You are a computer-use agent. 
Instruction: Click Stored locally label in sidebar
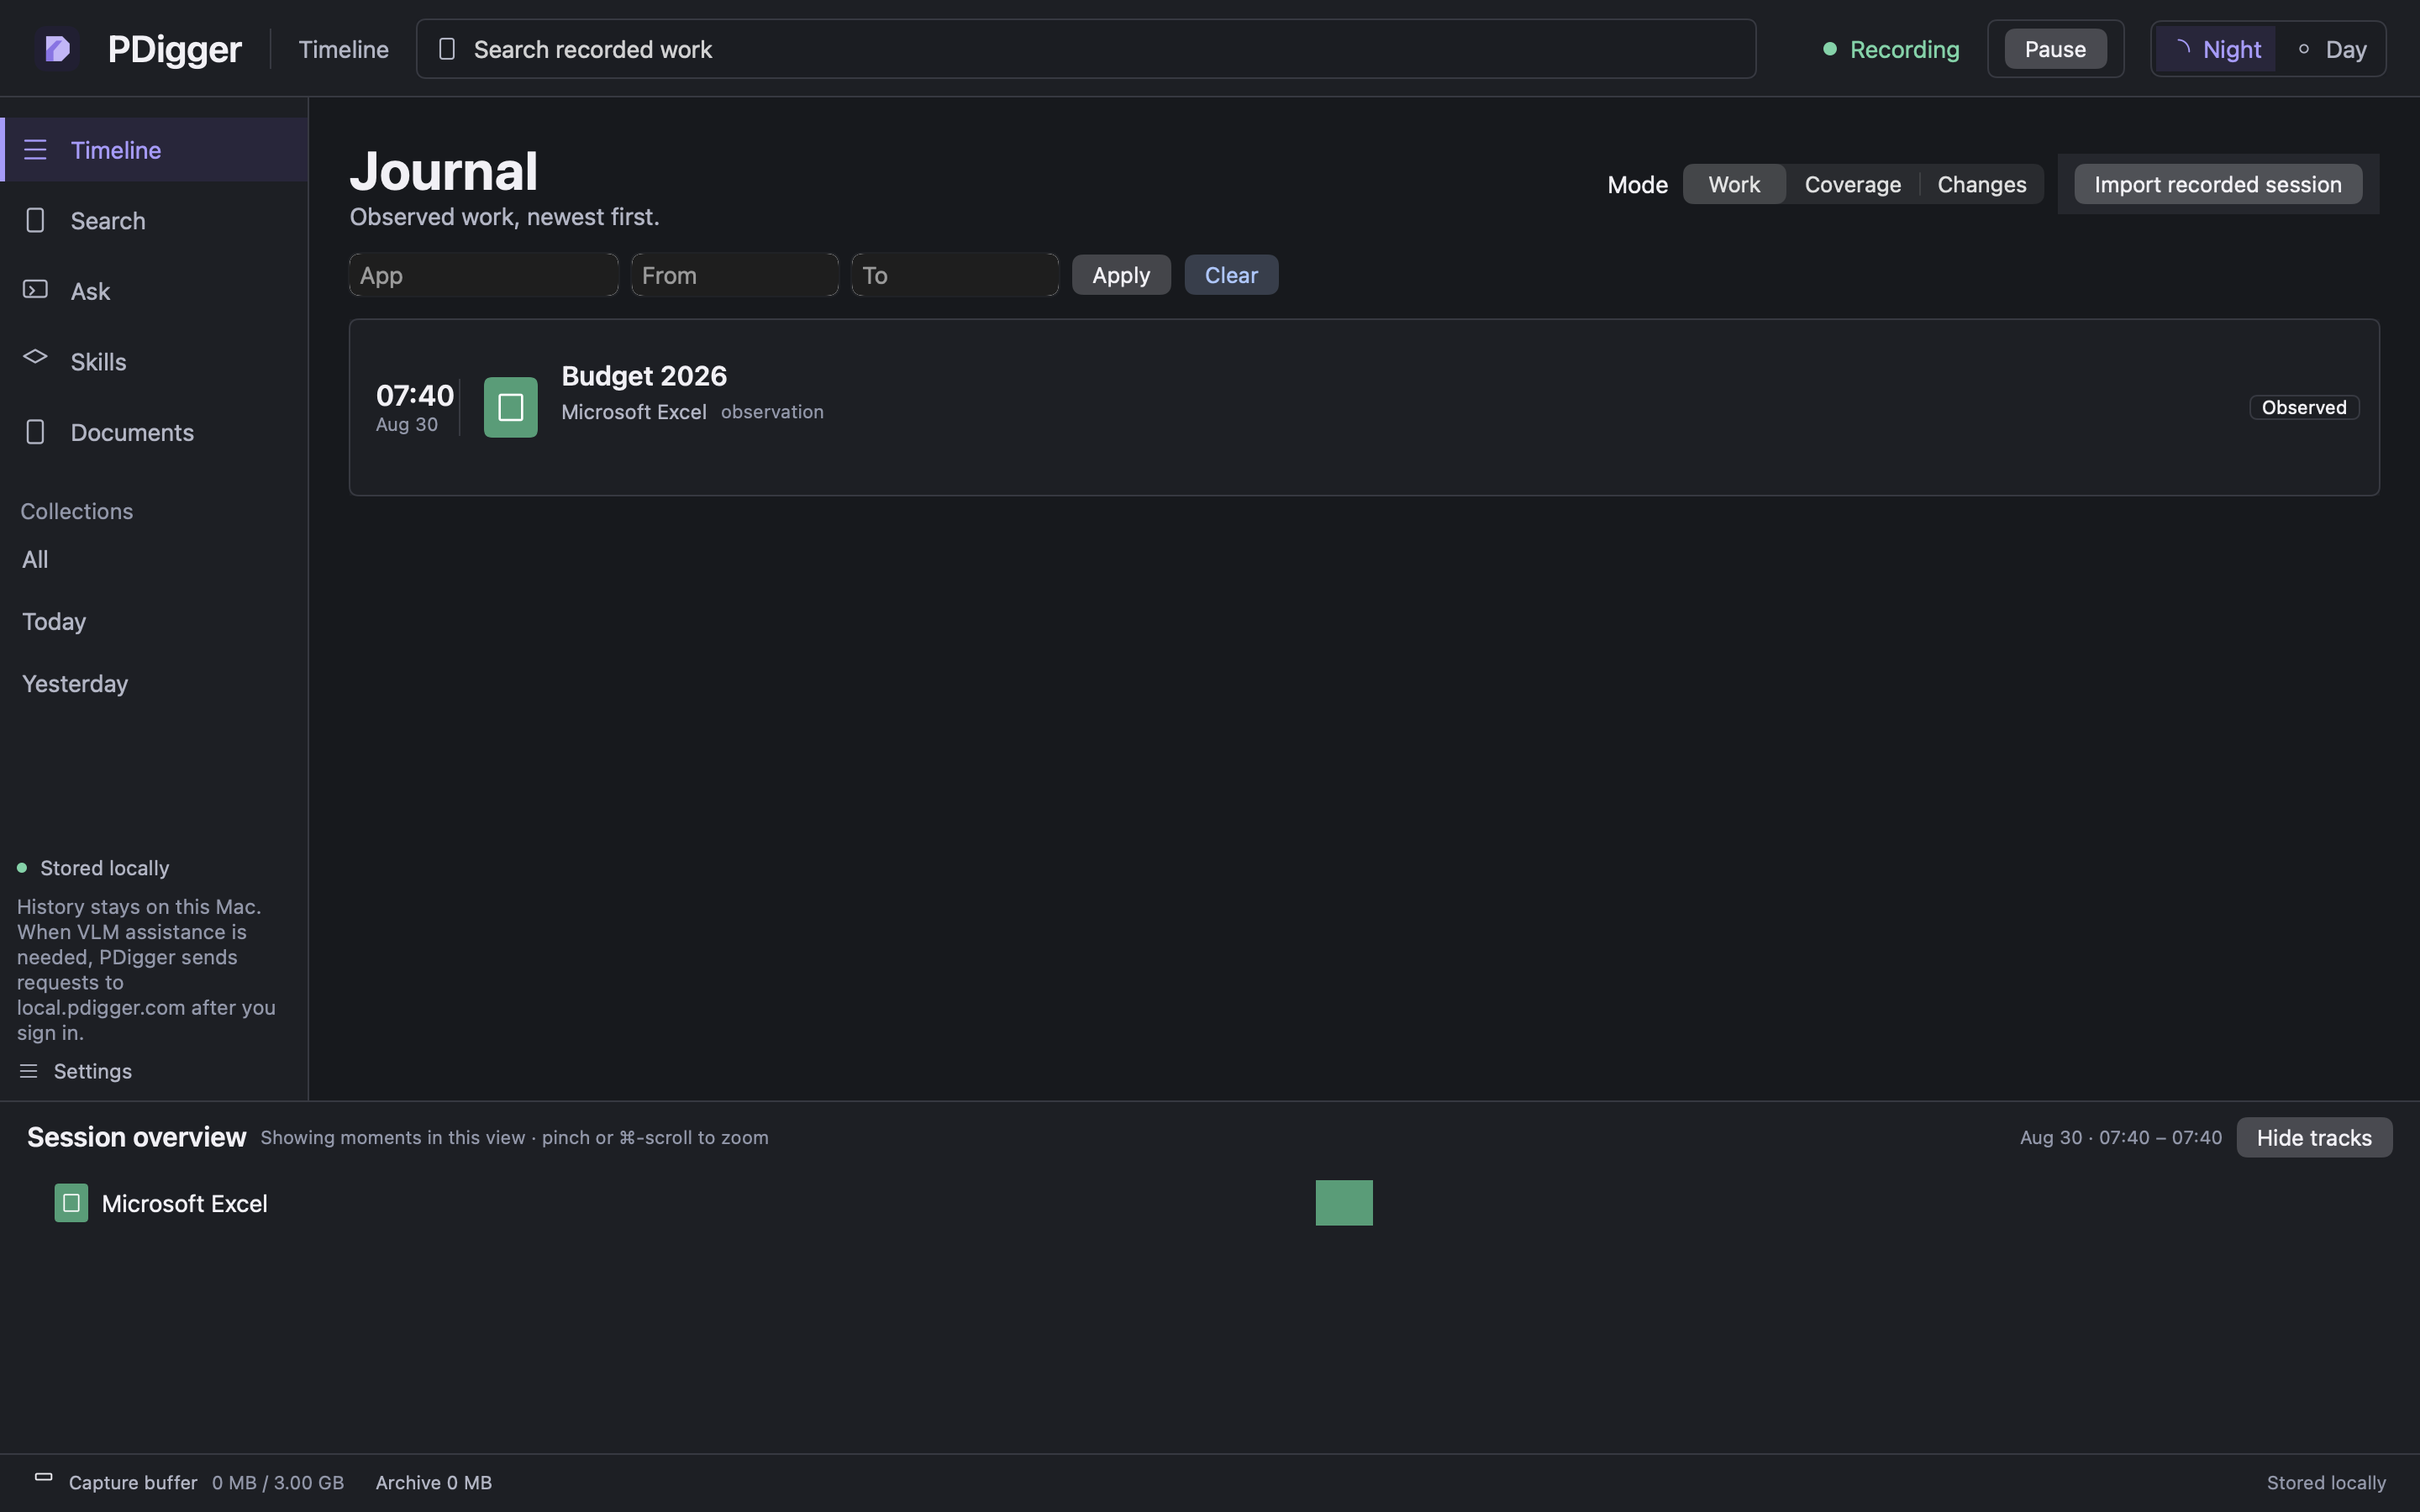tap(104, 868)
